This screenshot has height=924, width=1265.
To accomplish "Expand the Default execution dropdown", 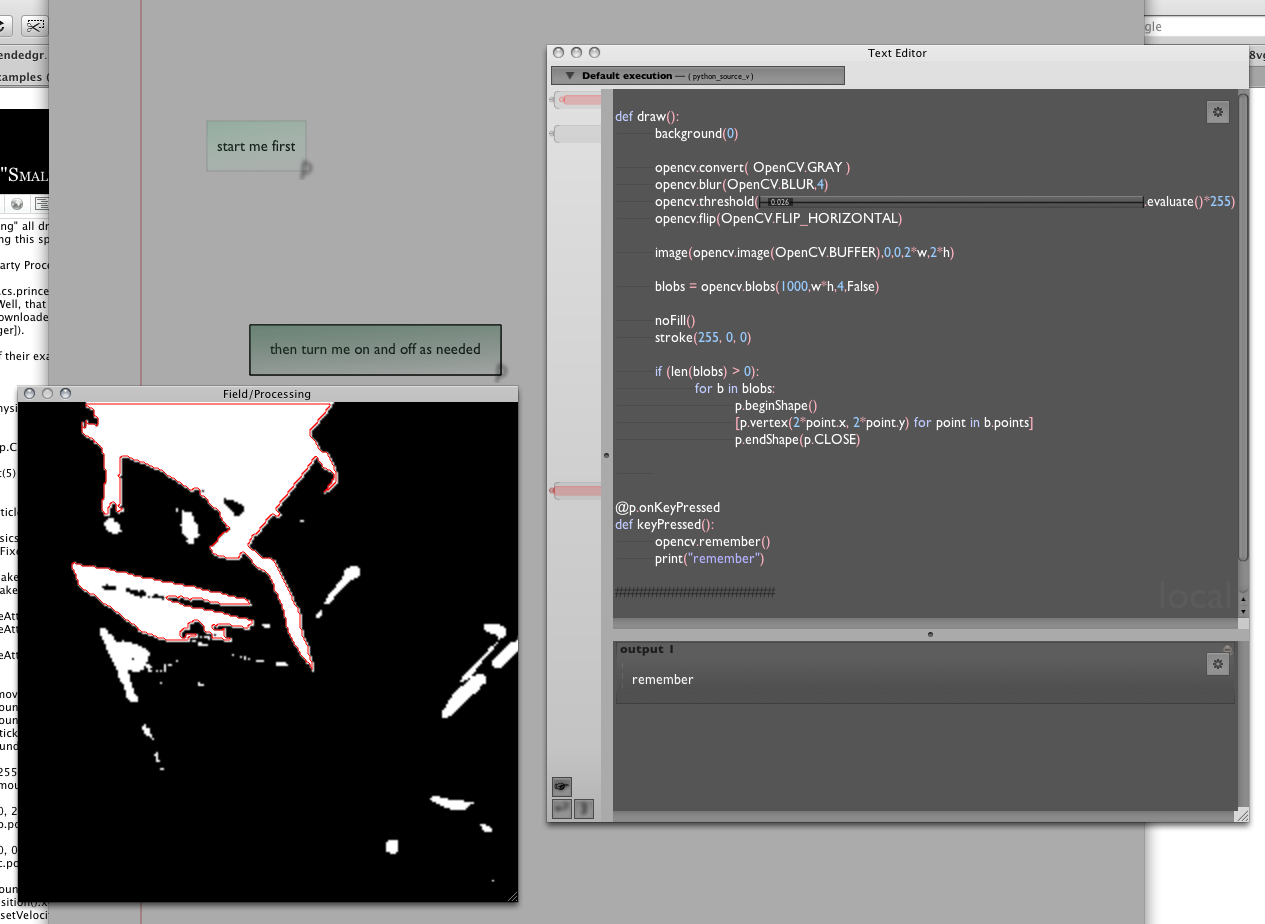I will [570, 75].
